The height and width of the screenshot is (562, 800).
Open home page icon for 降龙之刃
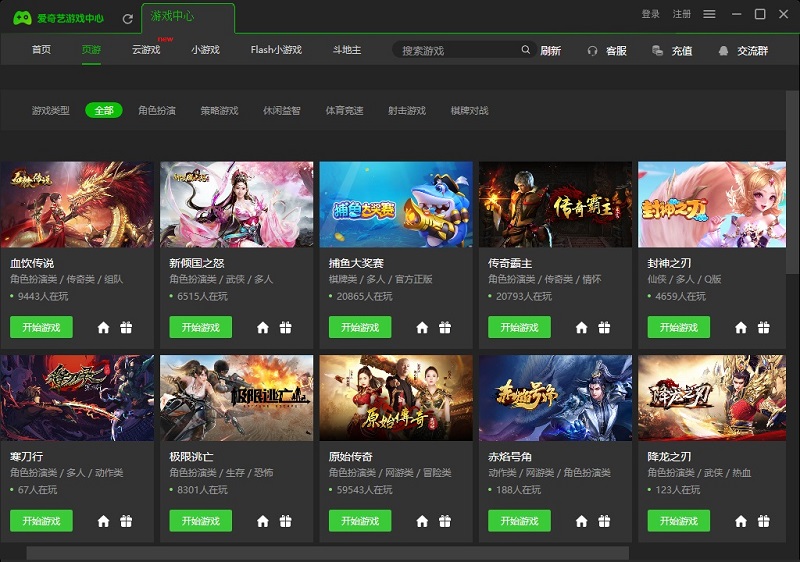(741, 521)
